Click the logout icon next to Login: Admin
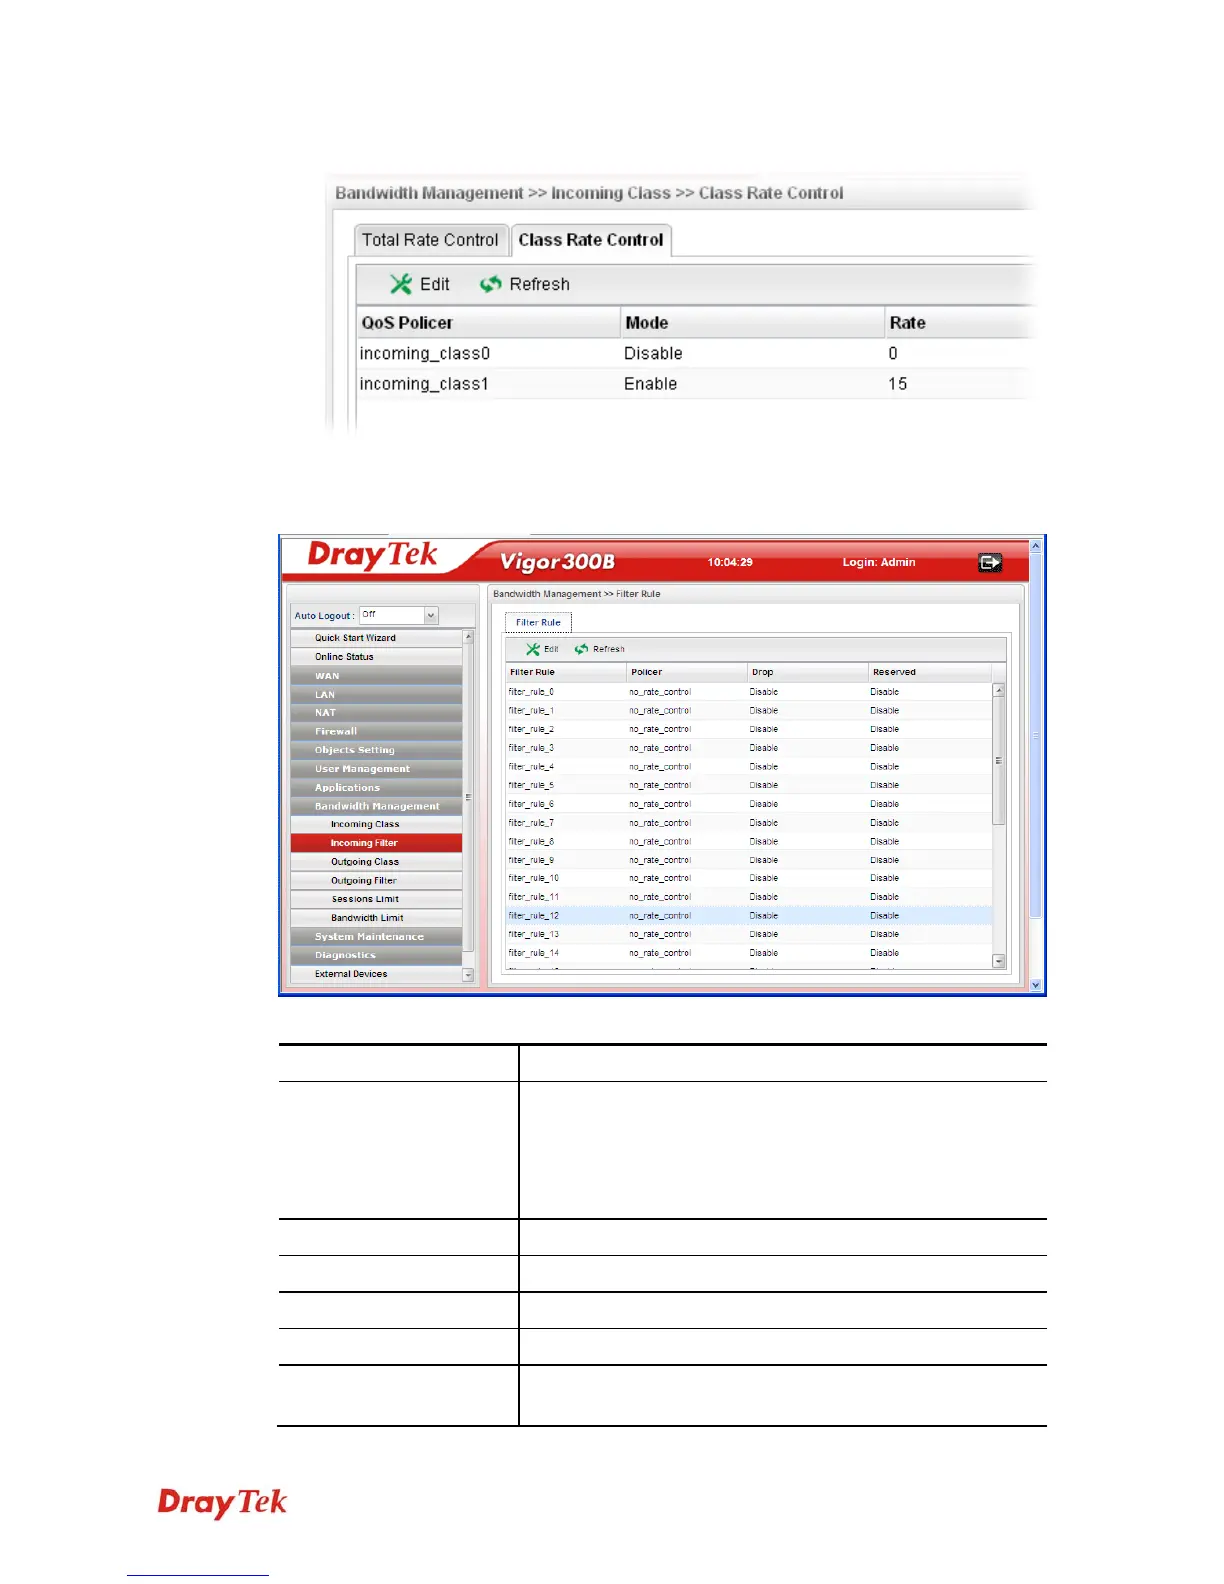 point(989,563)
